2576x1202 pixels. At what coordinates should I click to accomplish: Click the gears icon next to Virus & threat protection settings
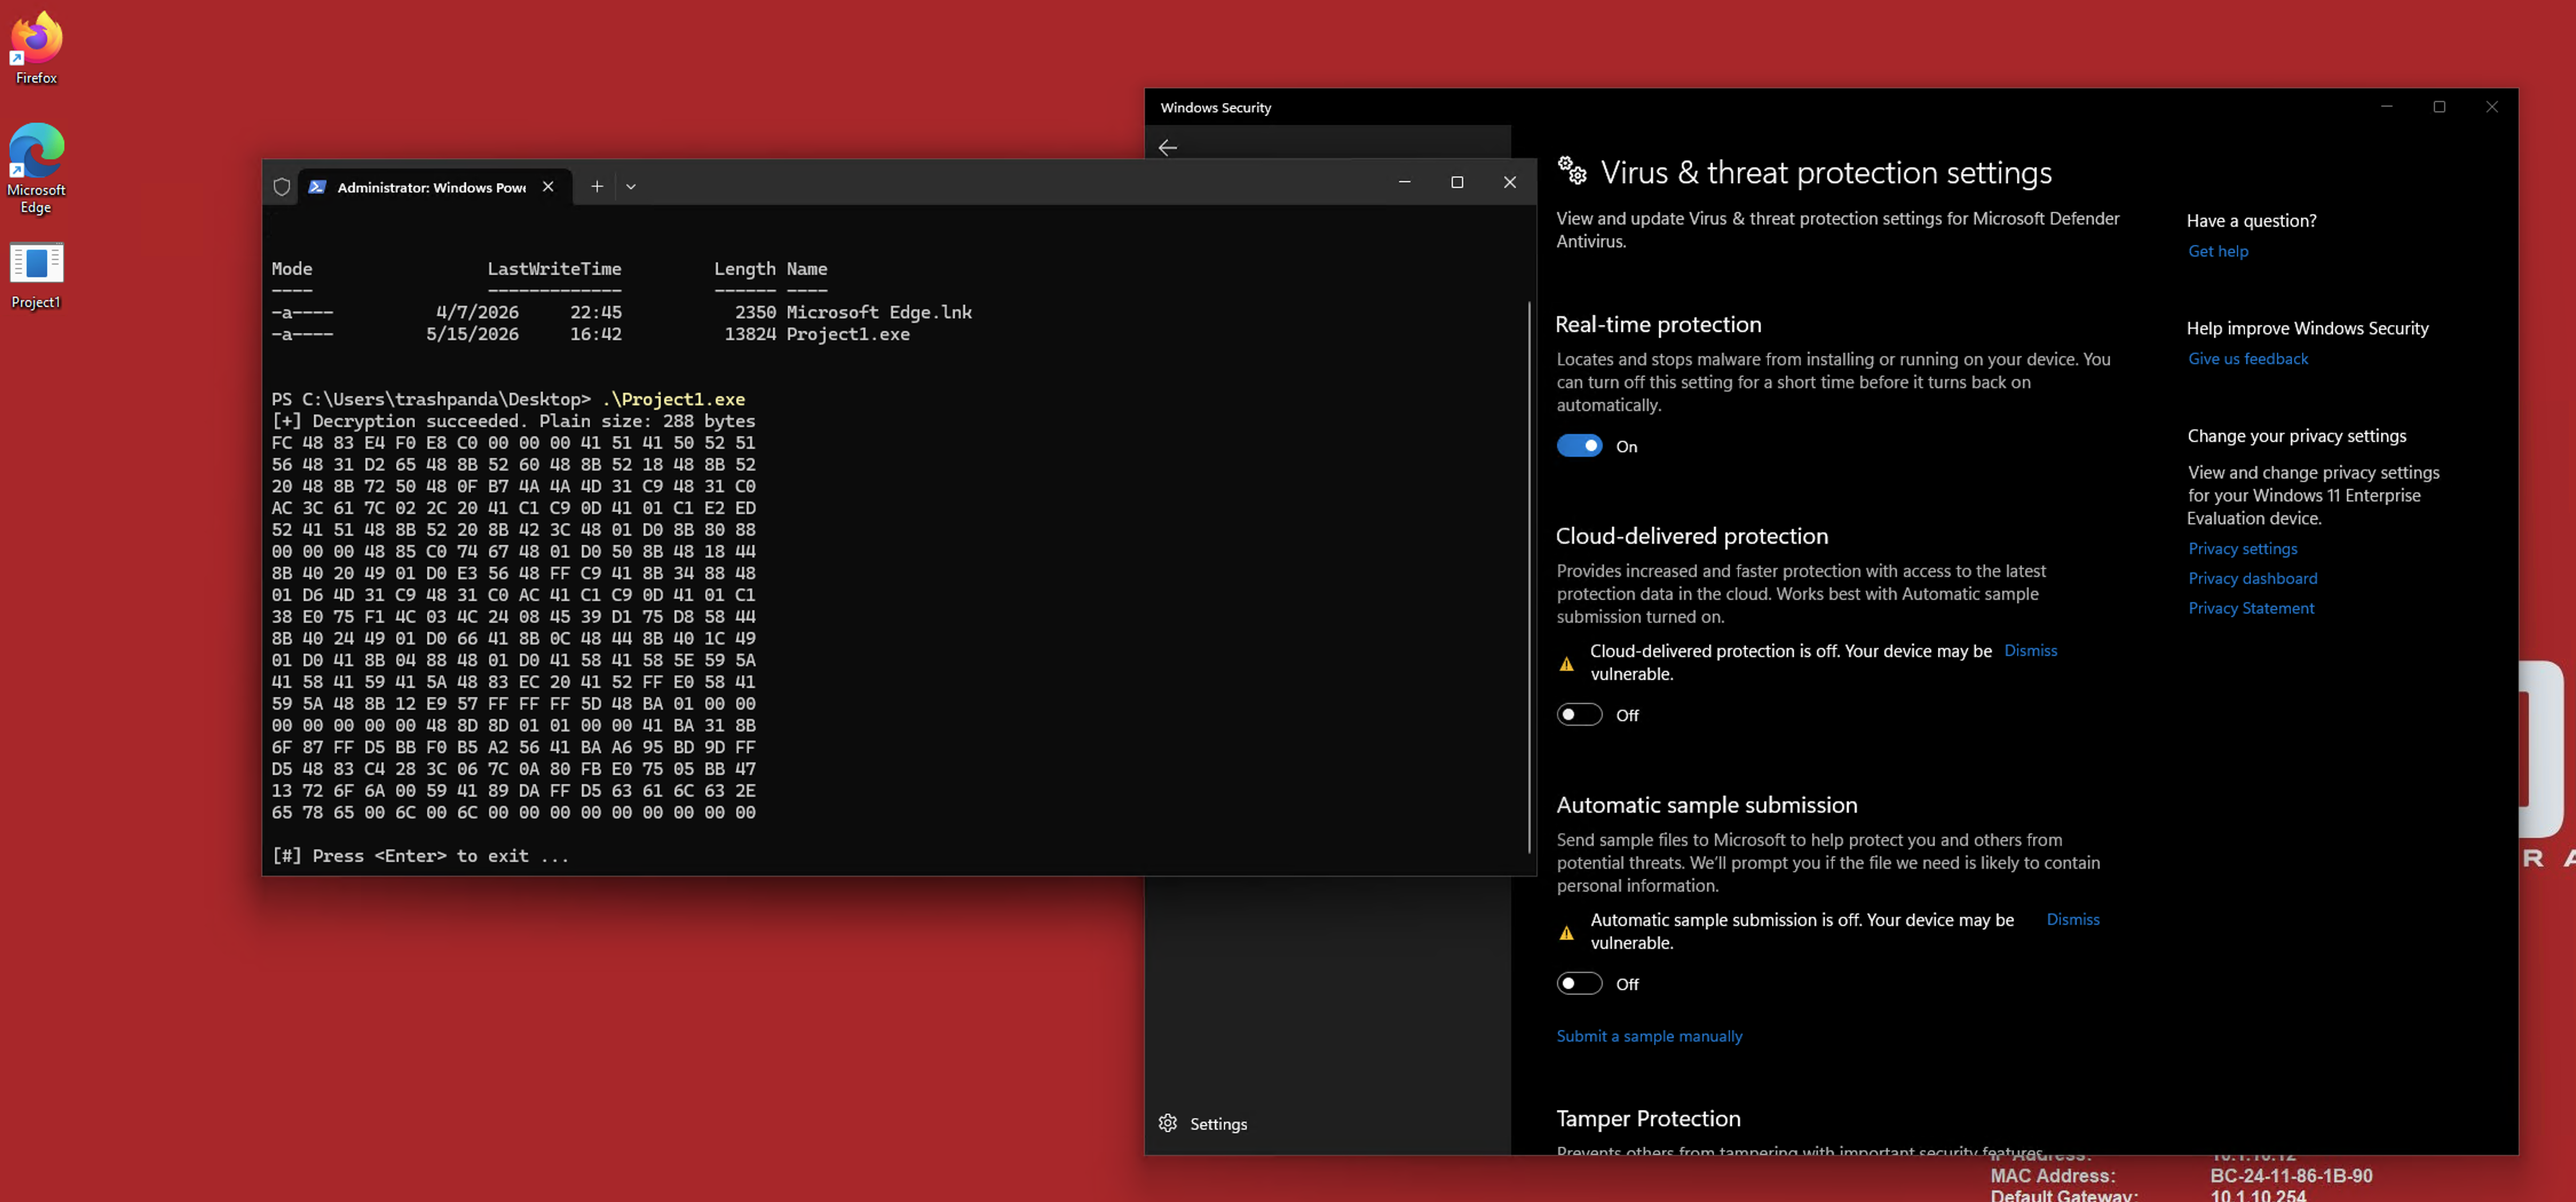tap(1572, 171)
